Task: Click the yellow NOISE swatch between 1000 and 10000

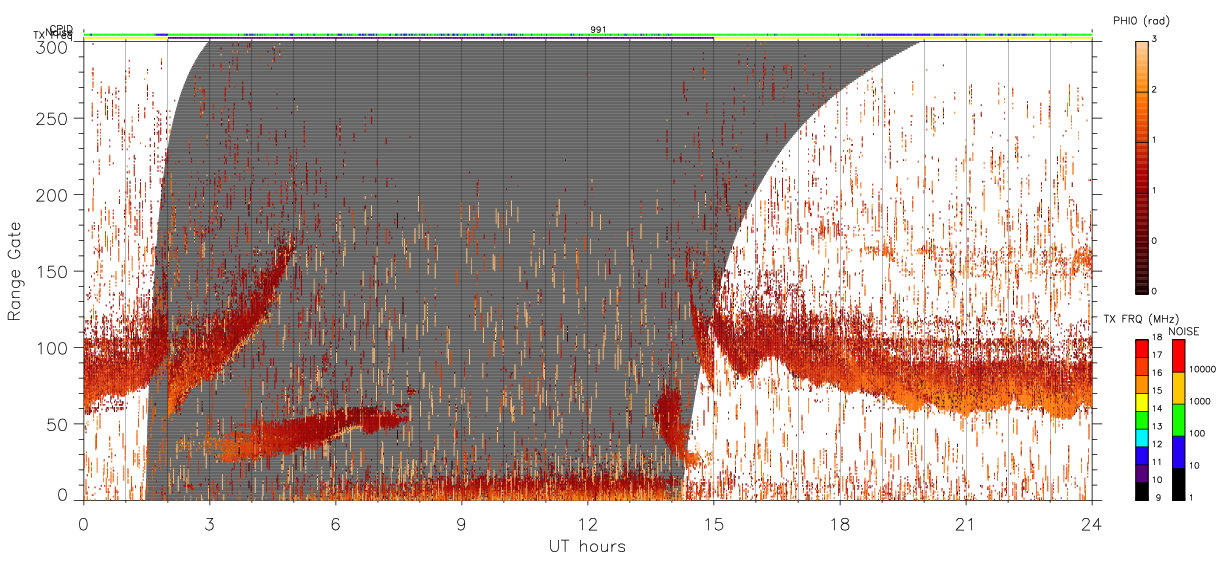Action: click(x=1178, y=388)
